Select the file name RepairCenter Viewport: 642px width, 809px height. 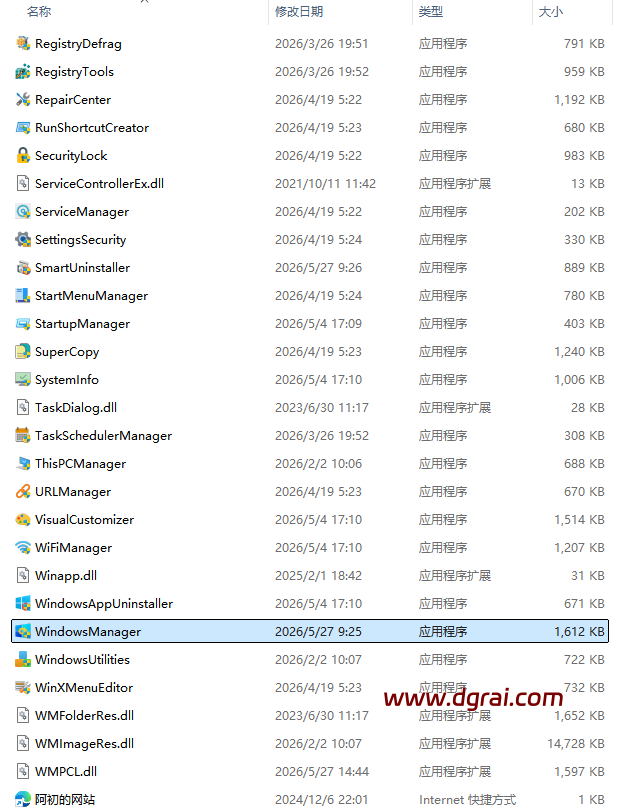[73, 100]
